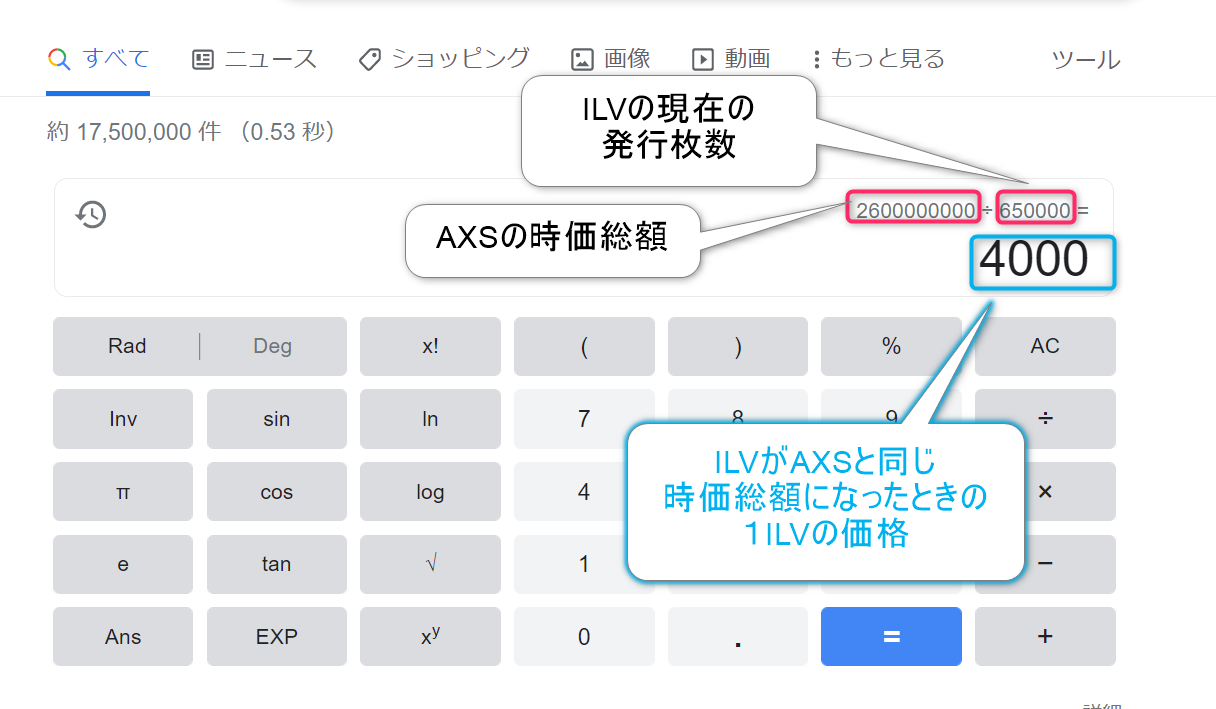The height and width of the screenshot is (709, 1216).
Task: Click the close parenthesis key
Action: (x=738, y=346)
